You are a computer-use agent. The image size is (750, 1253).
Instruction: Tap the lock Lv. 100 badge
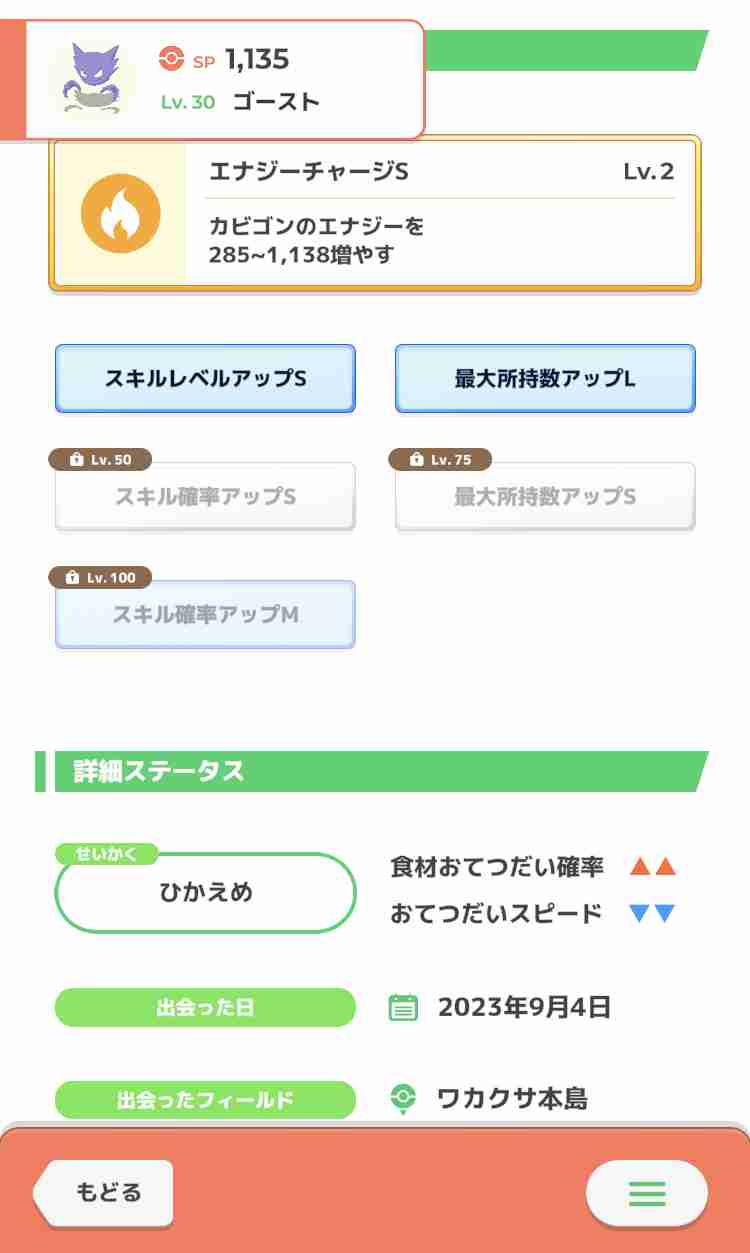(x=101, y=577)
